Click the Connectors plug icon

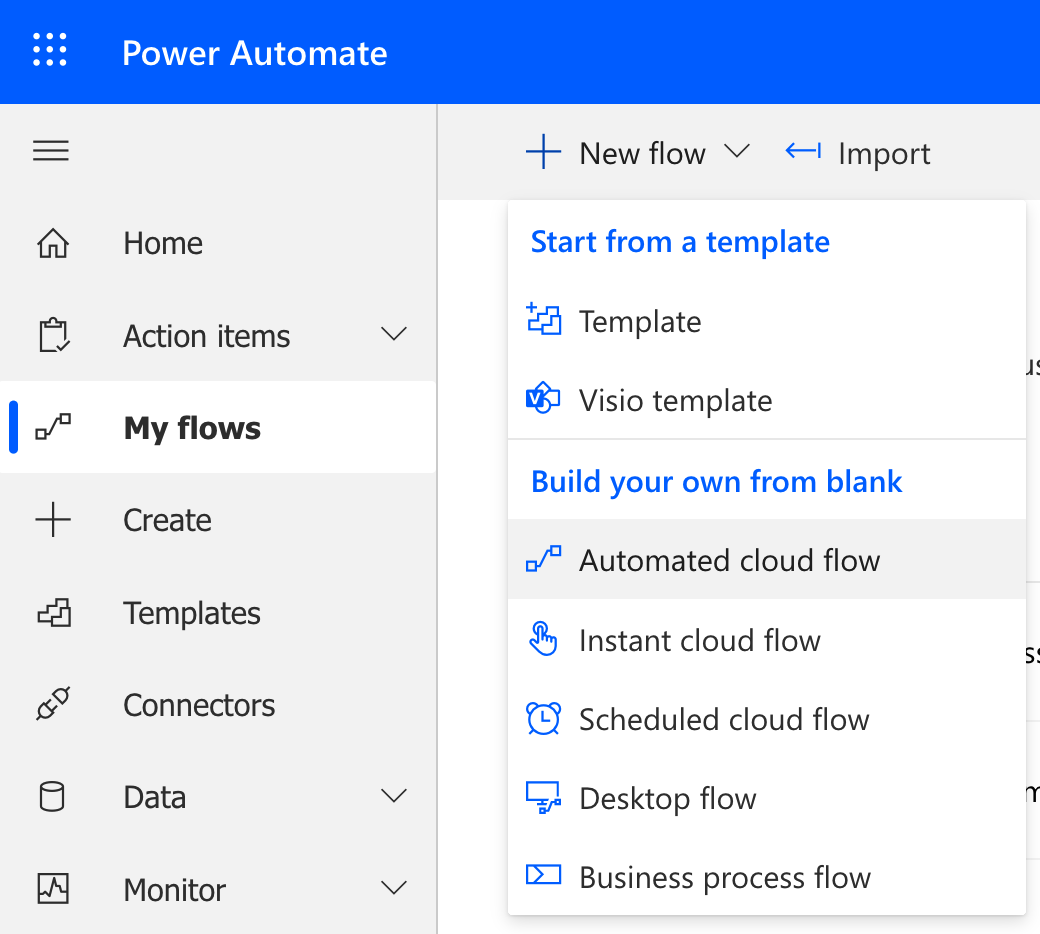(53, 704)
